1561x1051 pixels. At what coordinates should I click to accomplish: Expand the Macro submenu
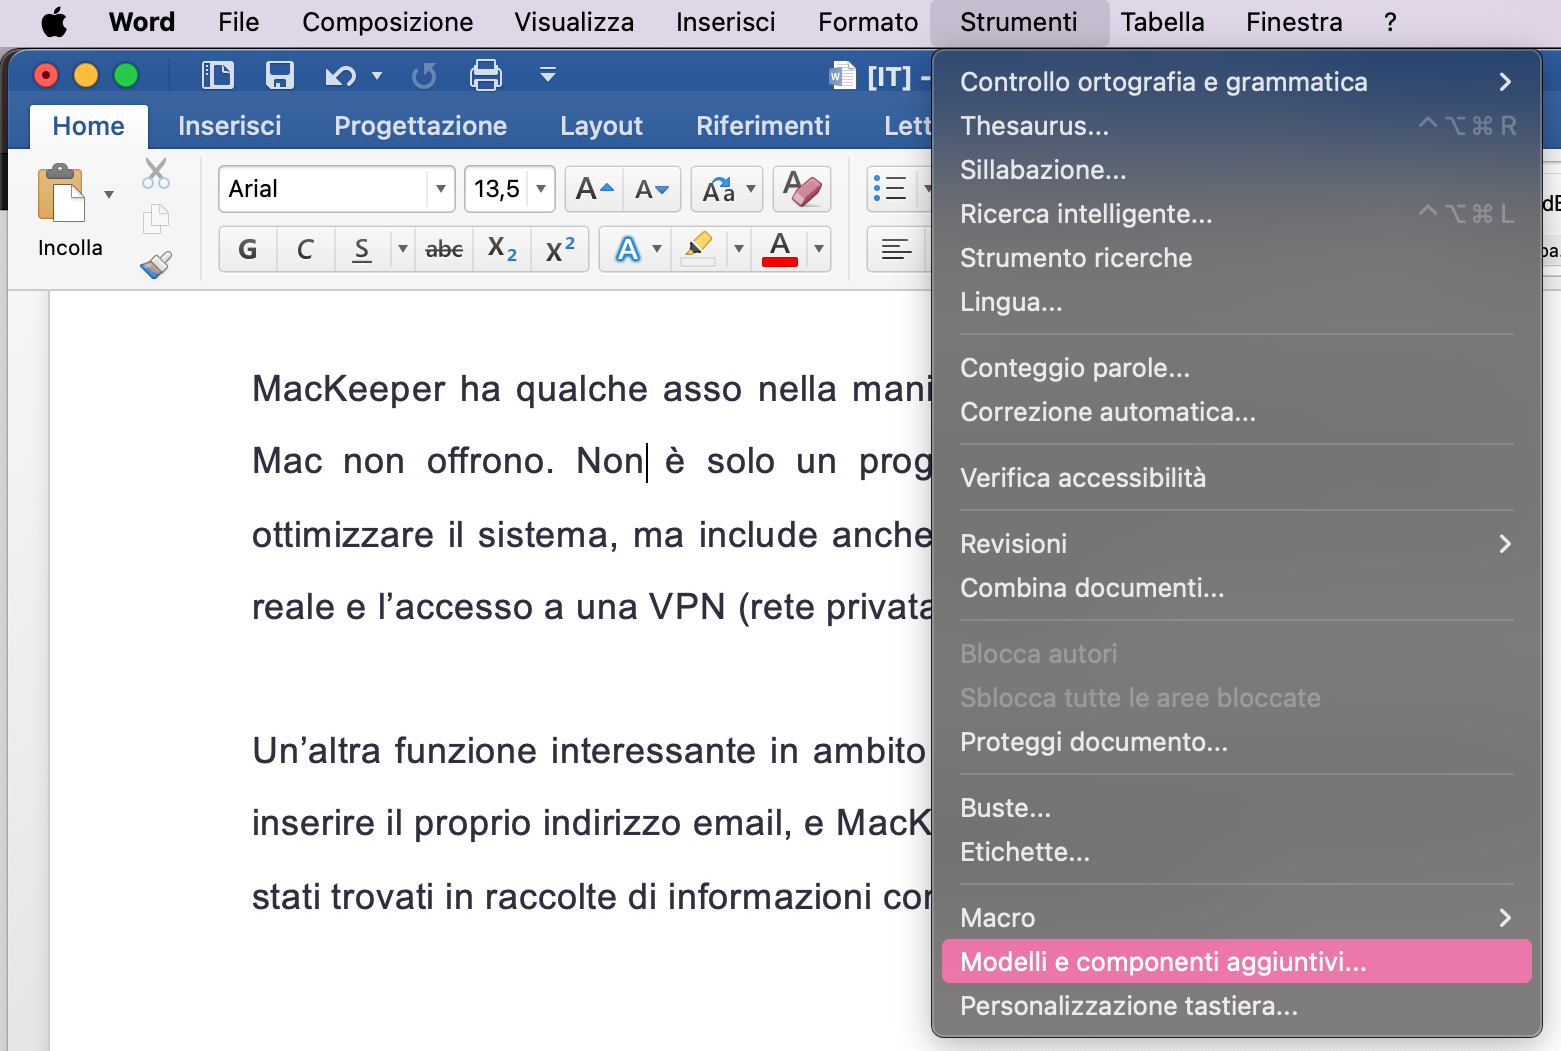tap(1237, 918)
